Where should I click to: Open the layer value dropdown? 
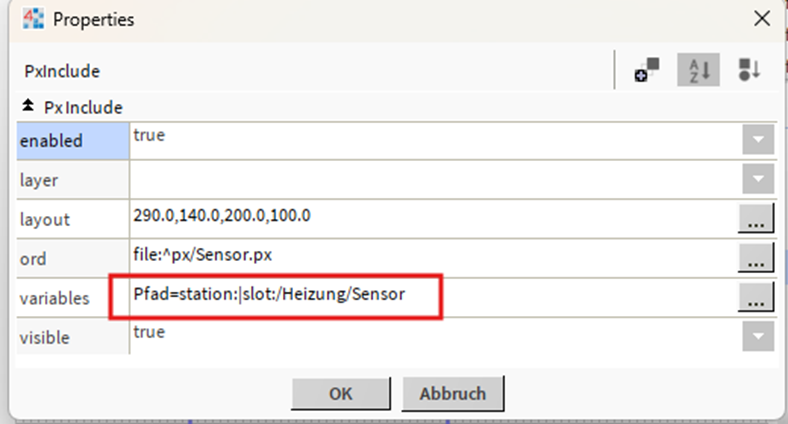click(758, 179)
